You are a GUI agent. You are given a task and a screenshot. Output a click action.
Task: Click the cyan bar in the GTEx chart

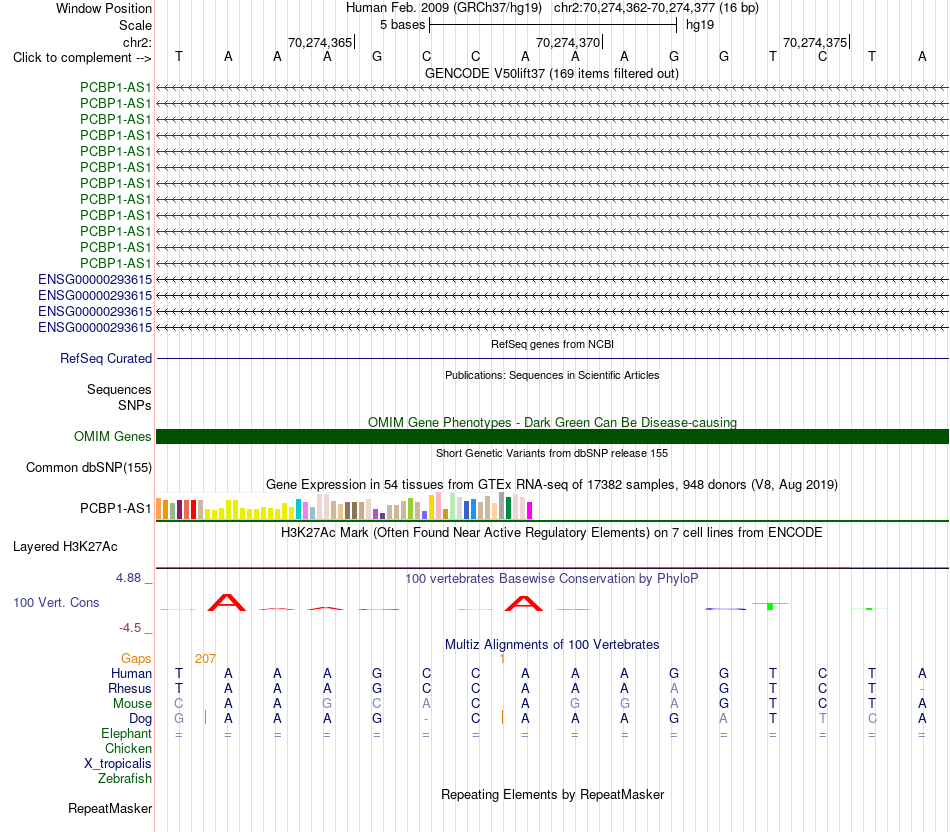point(298,509)
